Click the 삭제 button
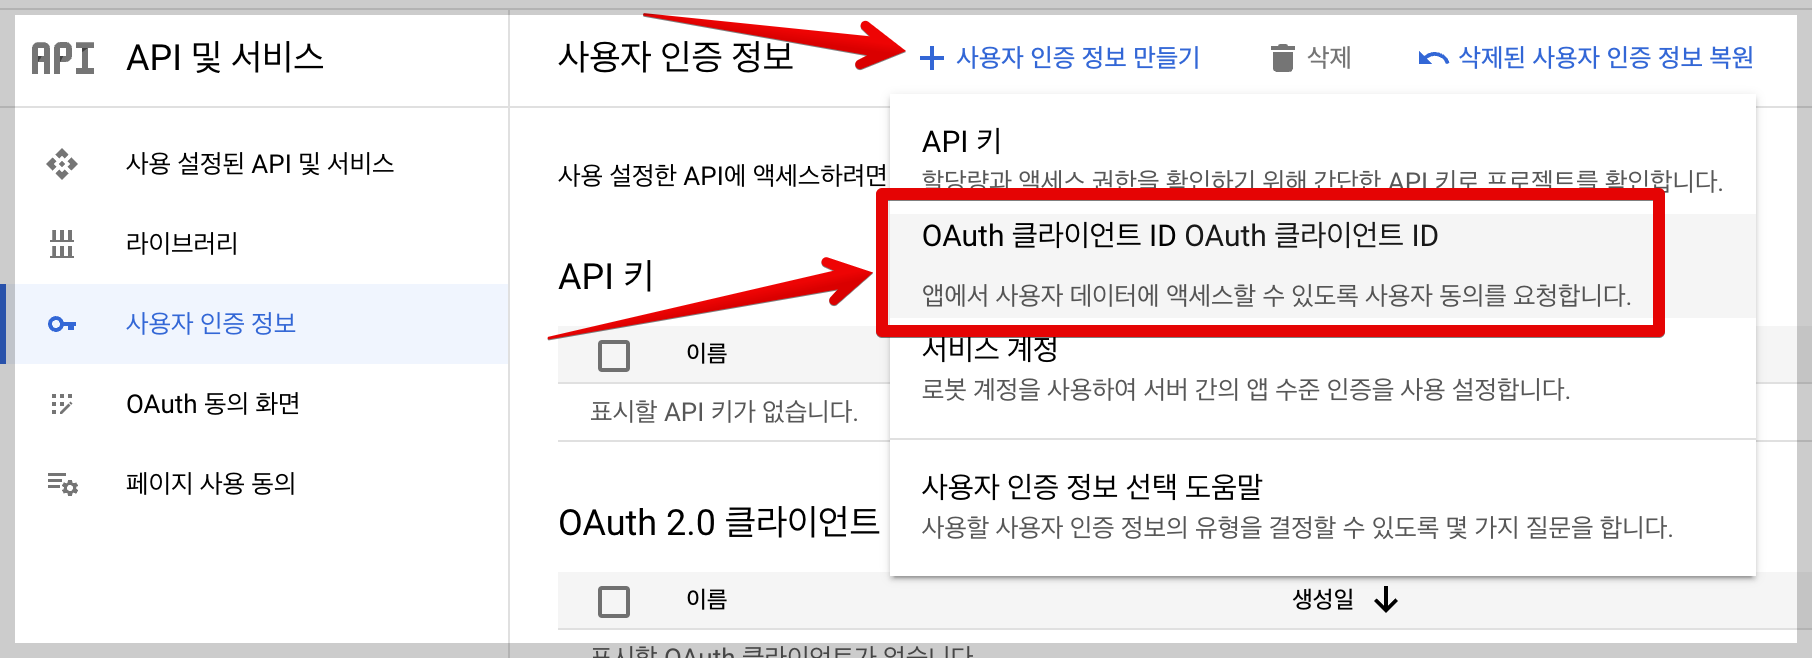 [x=1311, y=58]
